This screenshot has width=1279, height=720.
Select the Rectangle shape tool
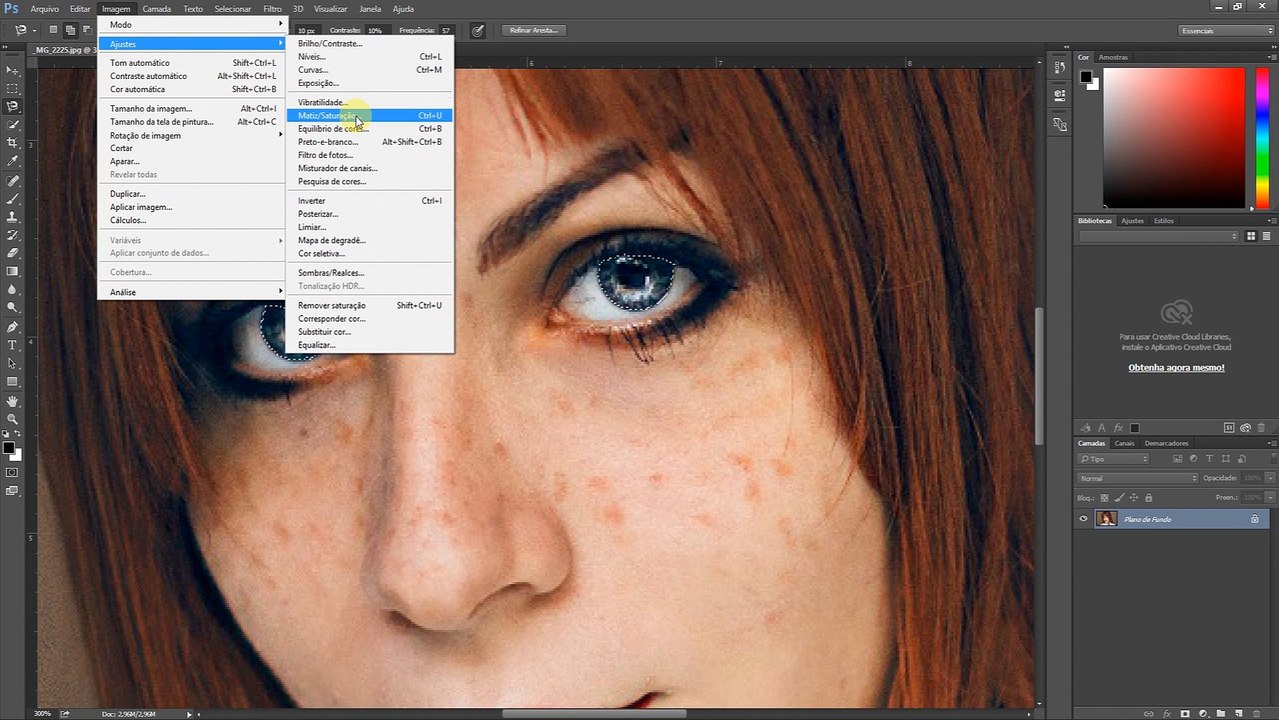point(13,382)
